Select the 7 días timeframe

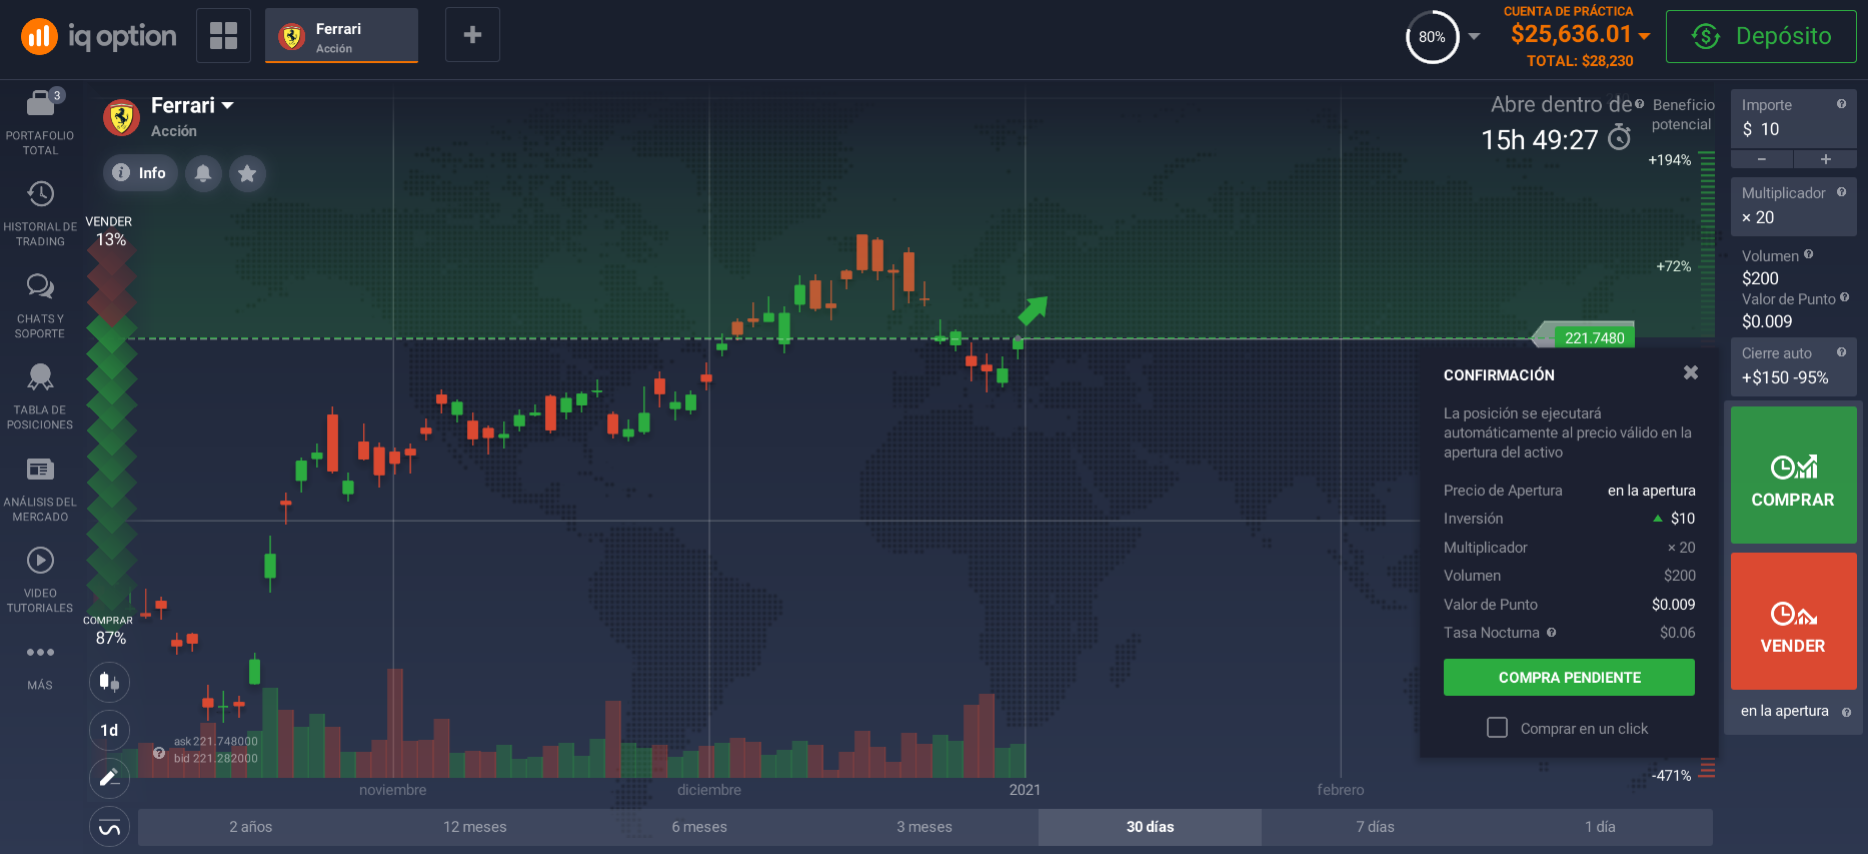[x=1375, y=827]
